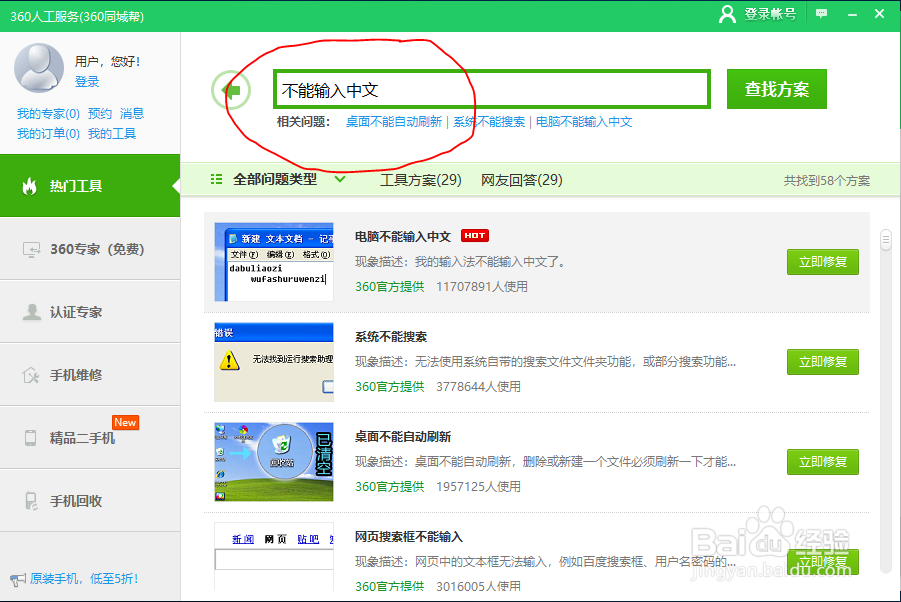The width and height of the screenshot is (901, 602).
Task: Click 1957125人使用 usage count
Action: point(478,486)
